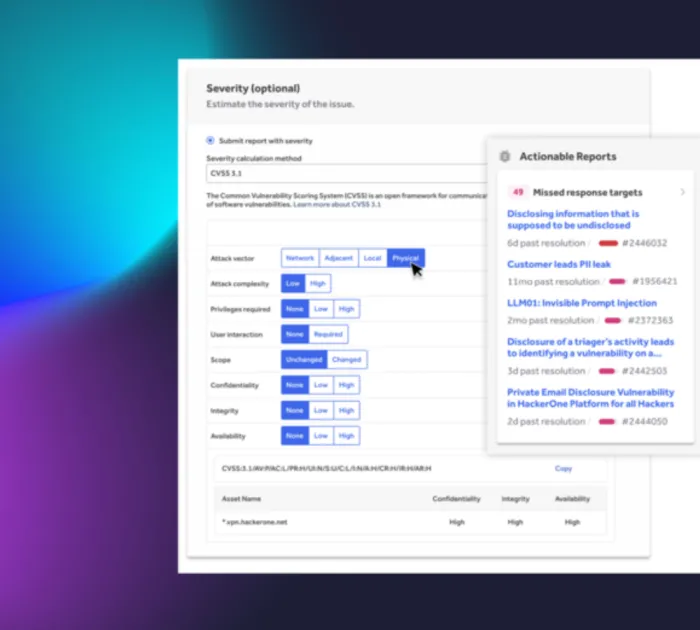Click the 49 missed targets count badge
700x630 pixels.
[518, 192]
